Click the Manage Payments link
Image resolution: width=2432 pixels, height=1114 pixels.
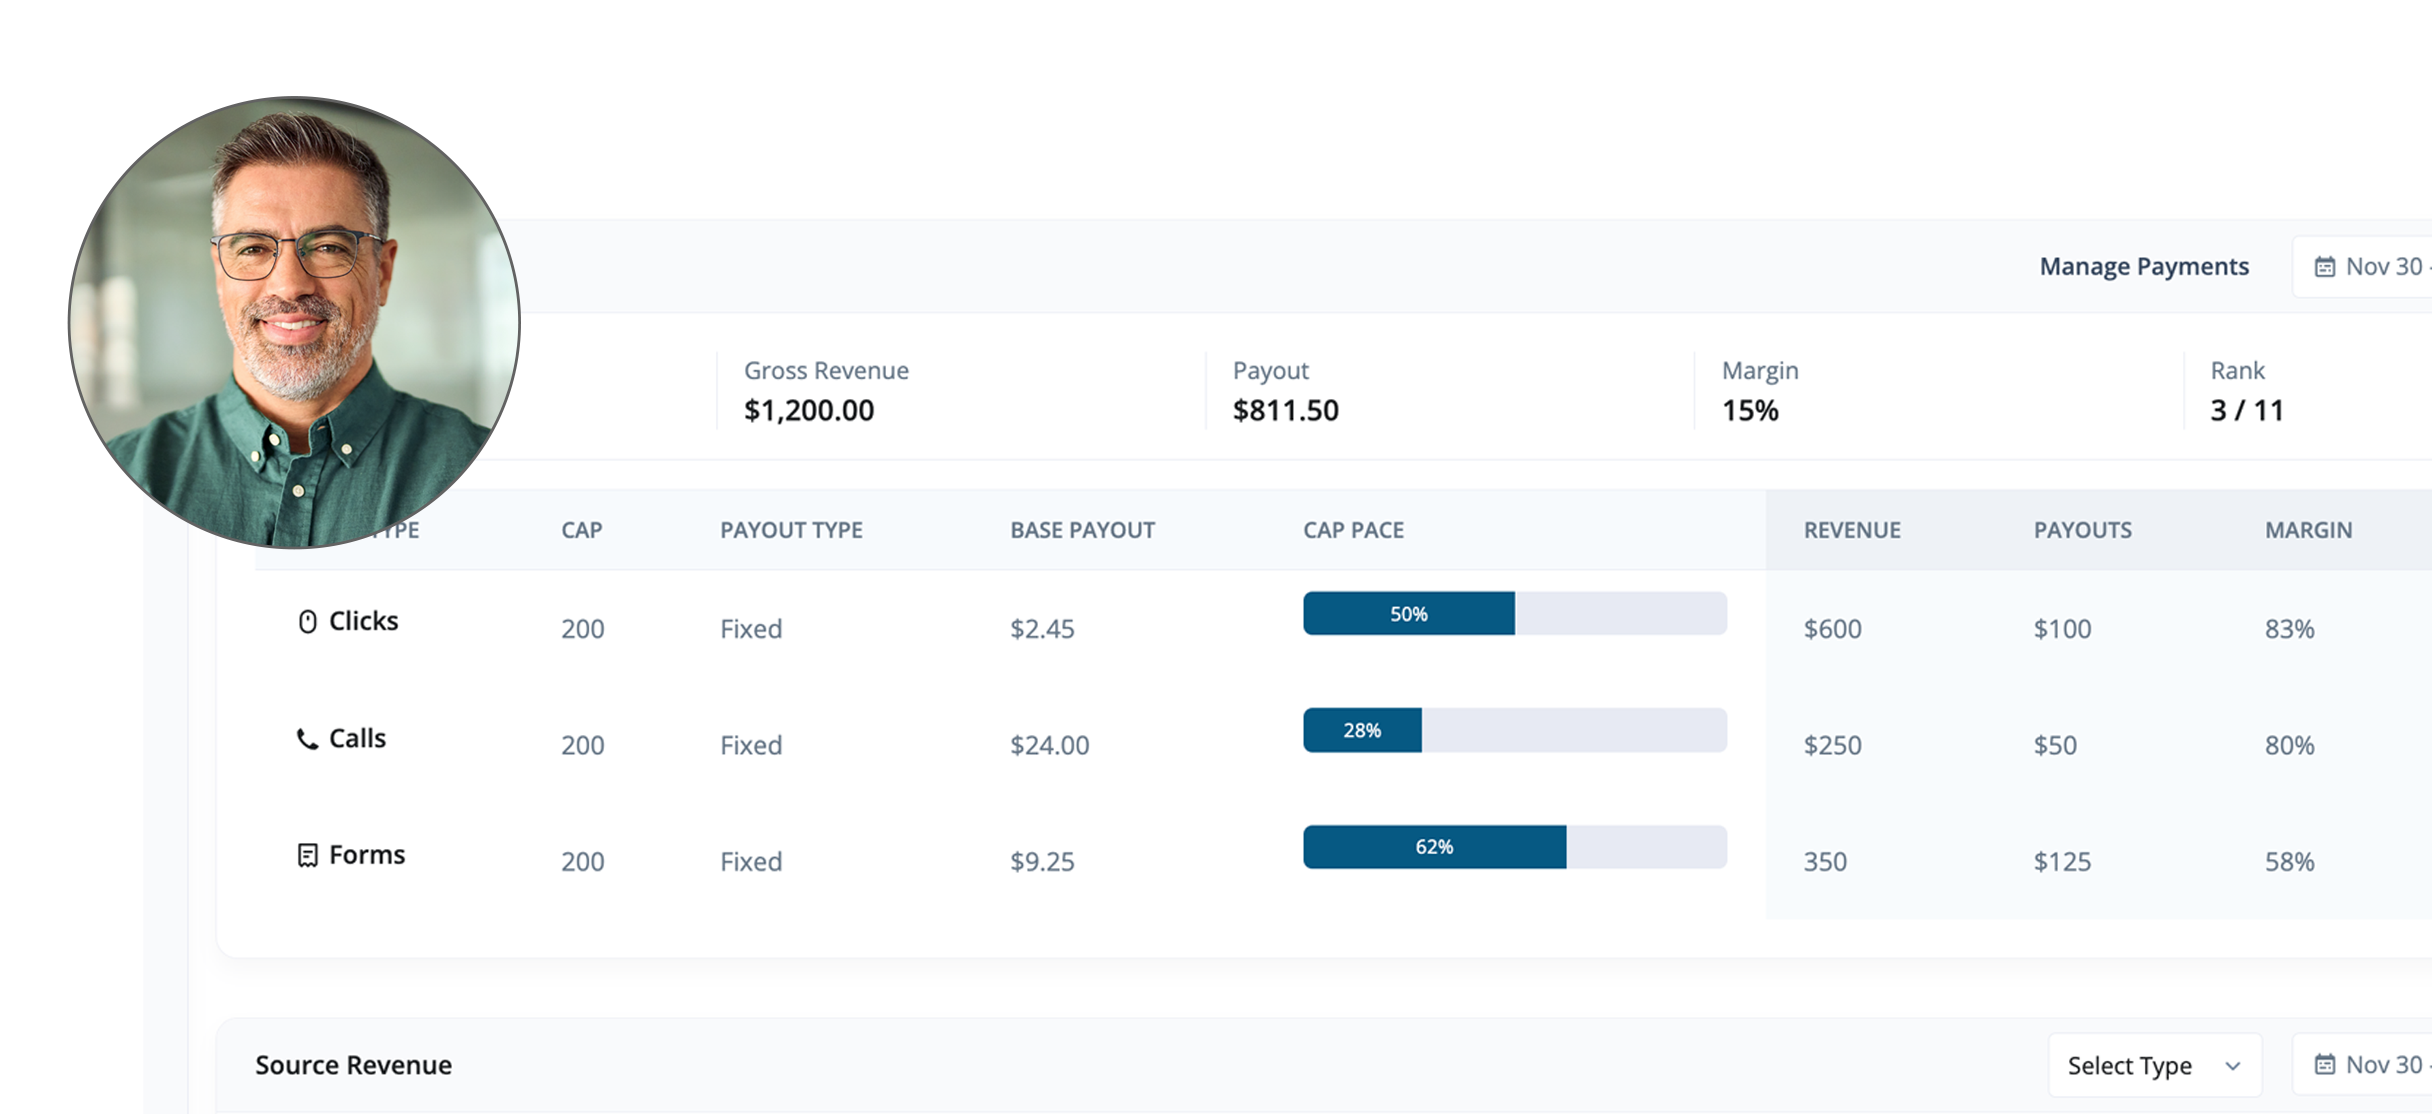click(x=2144, y=267)
